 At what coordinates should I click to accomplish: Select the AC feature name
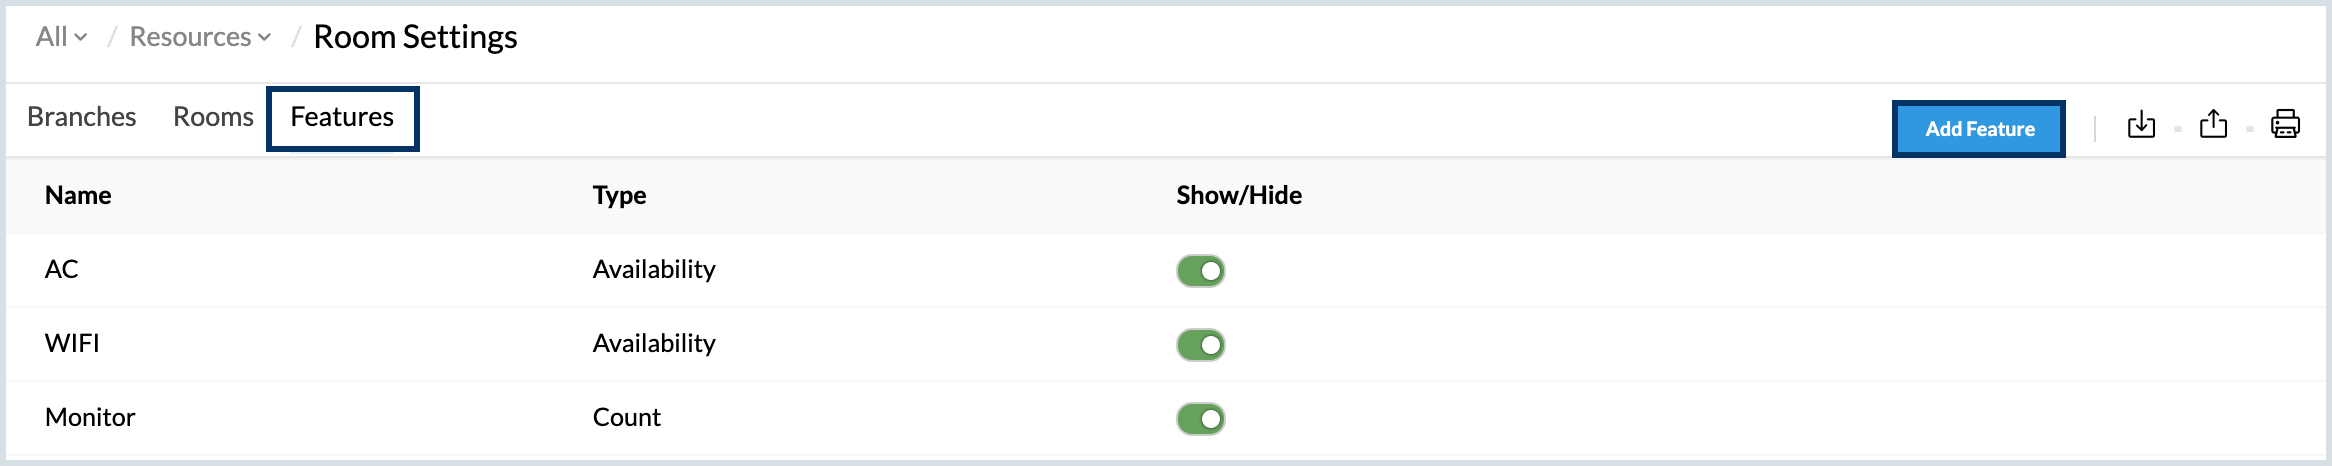pyautogui.click(x=62, y=269)
